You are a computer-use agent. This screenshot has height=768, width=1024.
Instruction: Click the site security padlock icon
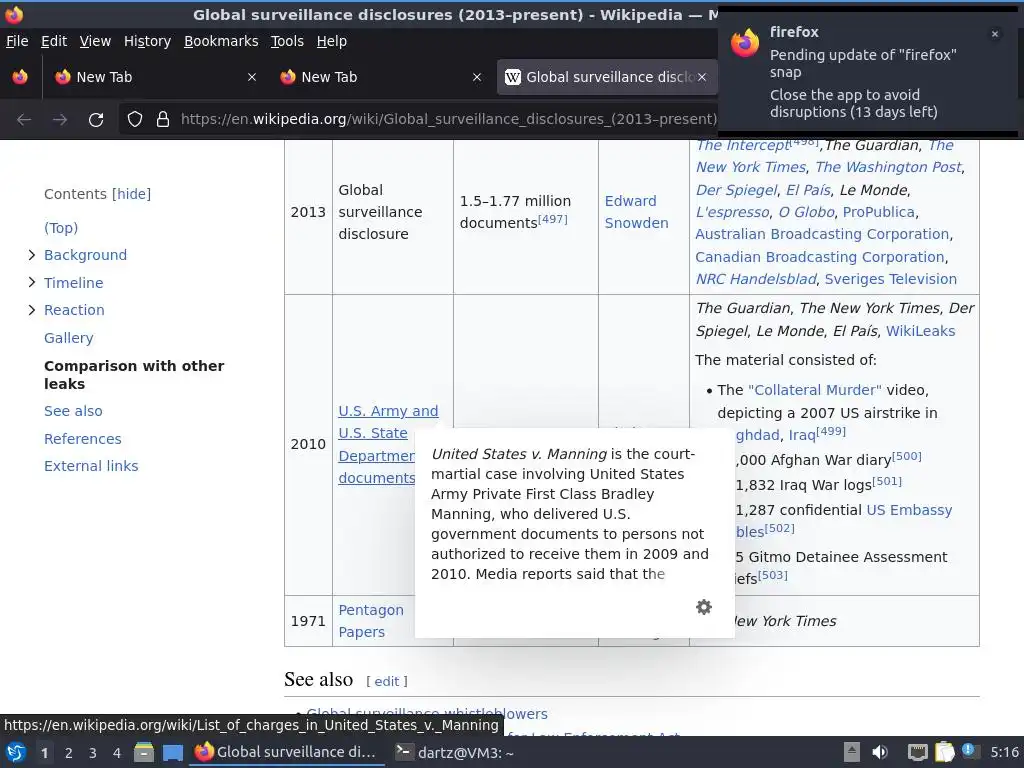click(163, 120)
